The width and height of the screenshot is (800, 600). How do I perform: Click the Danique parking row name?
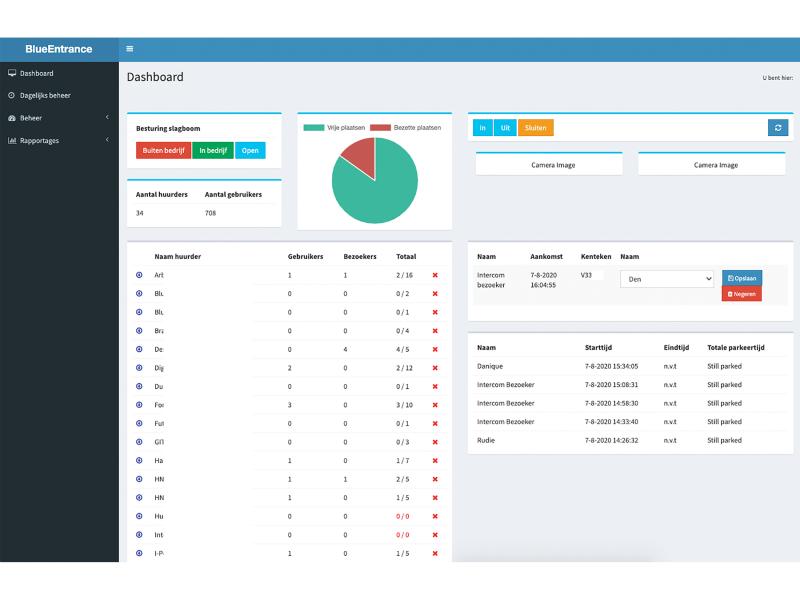490,366
